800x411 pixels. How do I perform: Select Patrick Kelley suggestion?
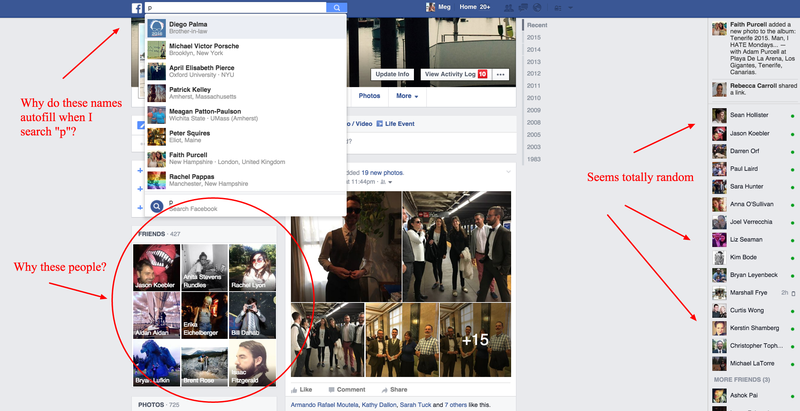click(x=245, y=93)
